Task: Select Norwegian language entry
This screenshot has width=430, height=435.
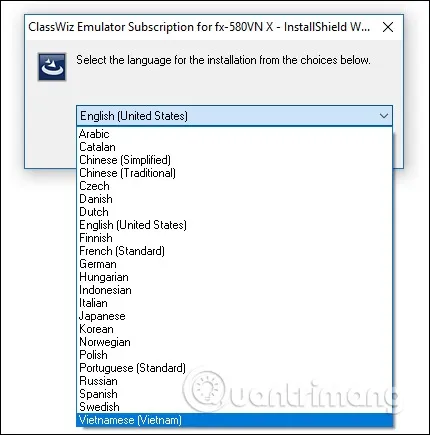Action: (234, 342)
